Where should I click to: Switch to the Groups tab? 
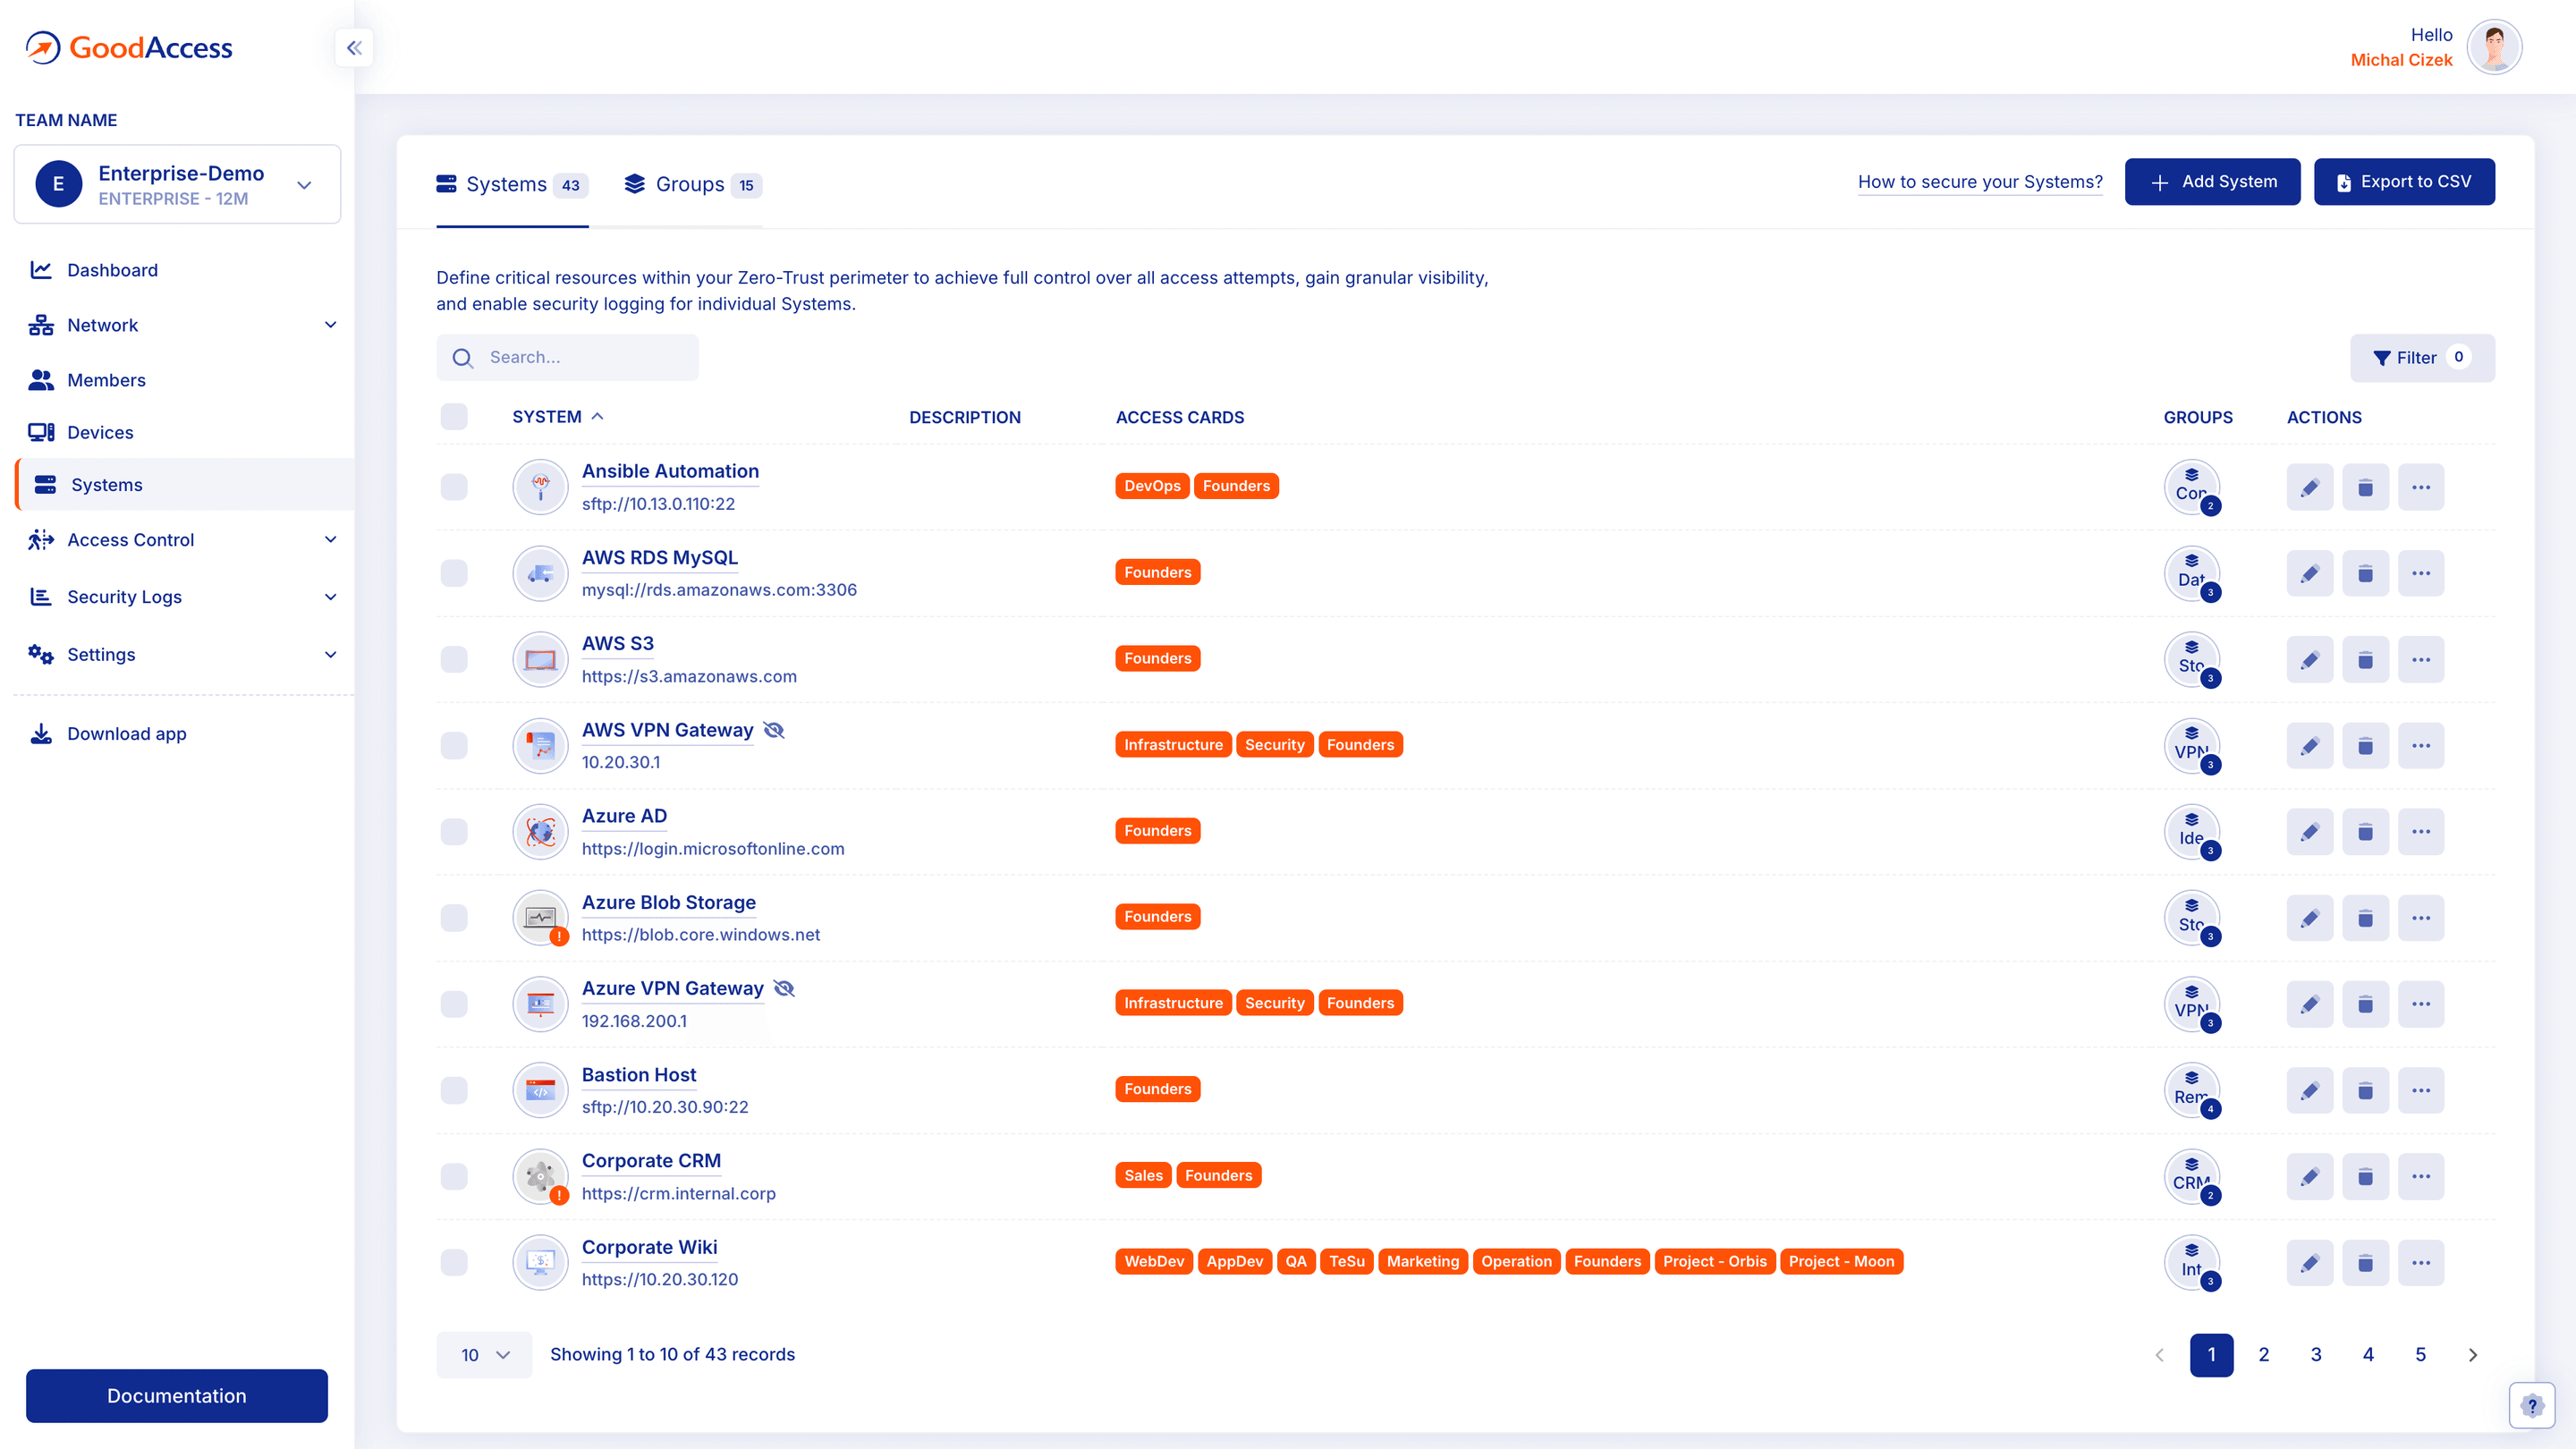coord(692,185)
